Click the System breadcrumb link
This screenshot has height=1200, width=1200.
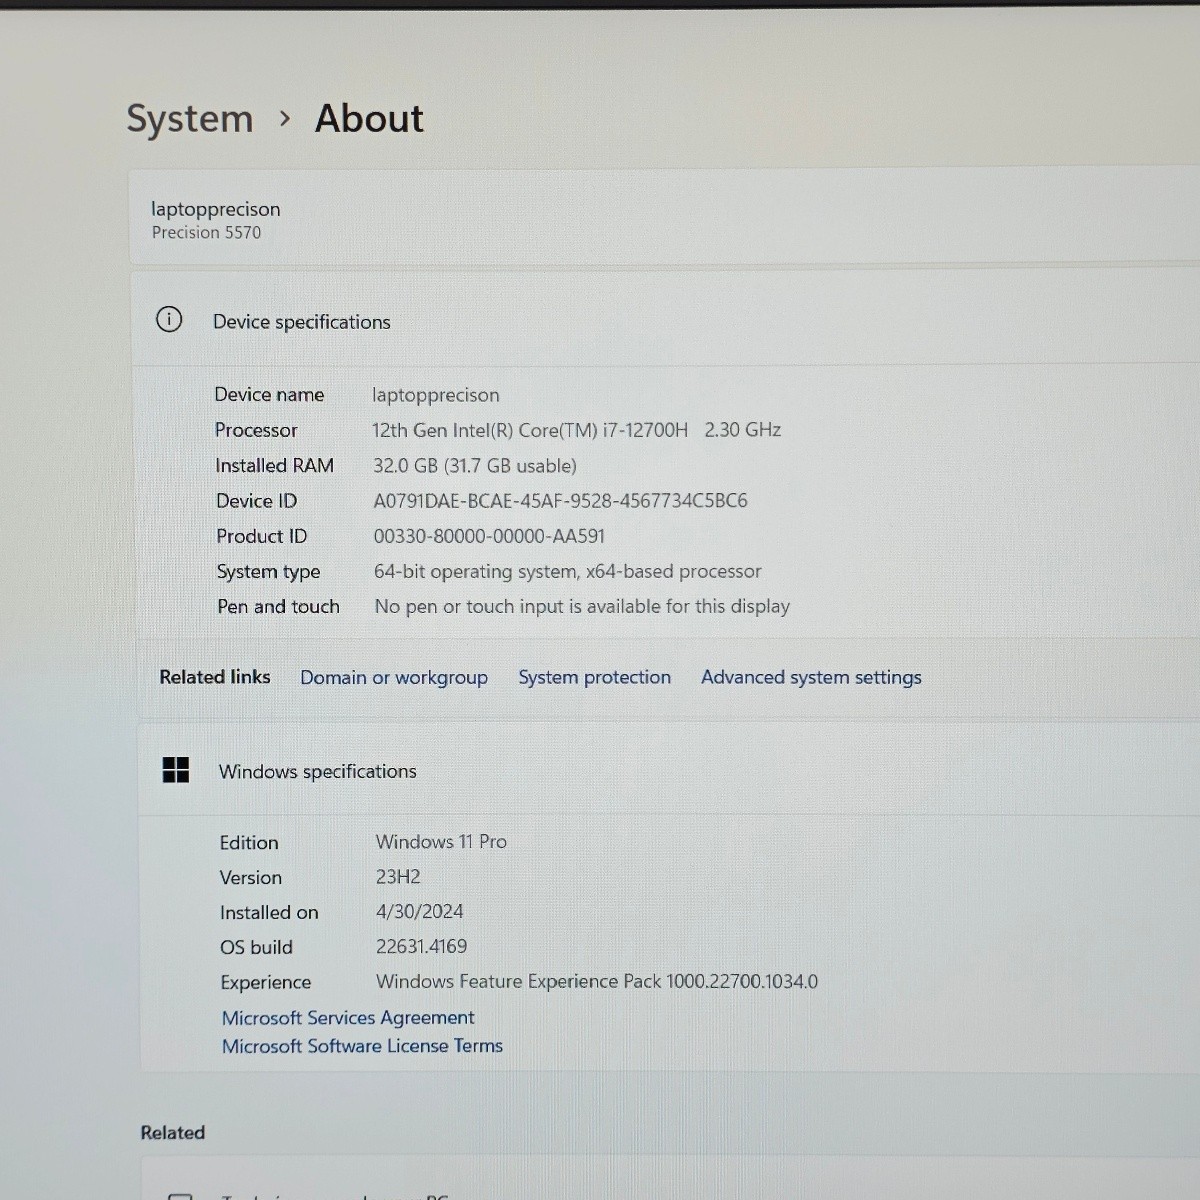(x=190, y=119)
